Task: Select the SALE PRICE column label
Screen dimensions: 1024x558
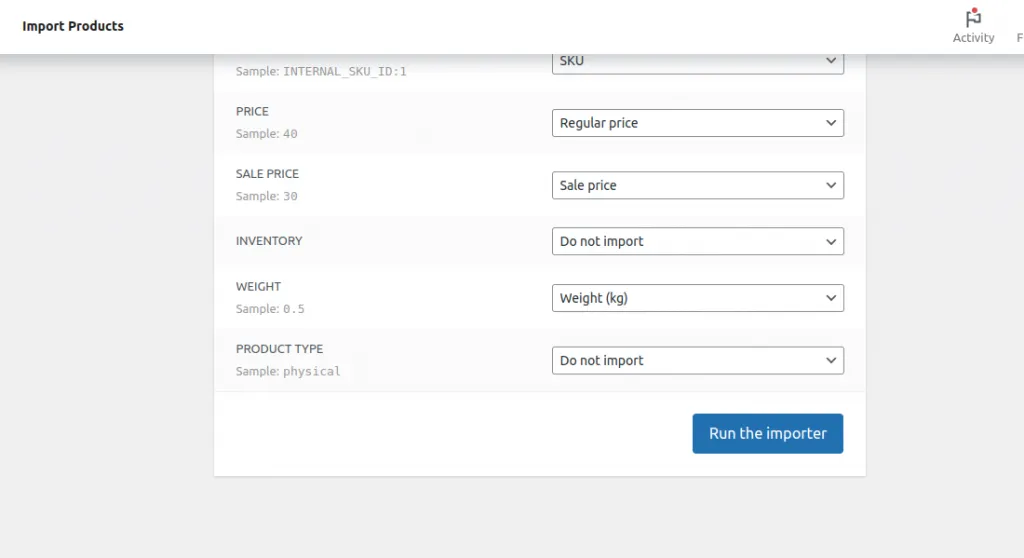Action: (267, 174)
